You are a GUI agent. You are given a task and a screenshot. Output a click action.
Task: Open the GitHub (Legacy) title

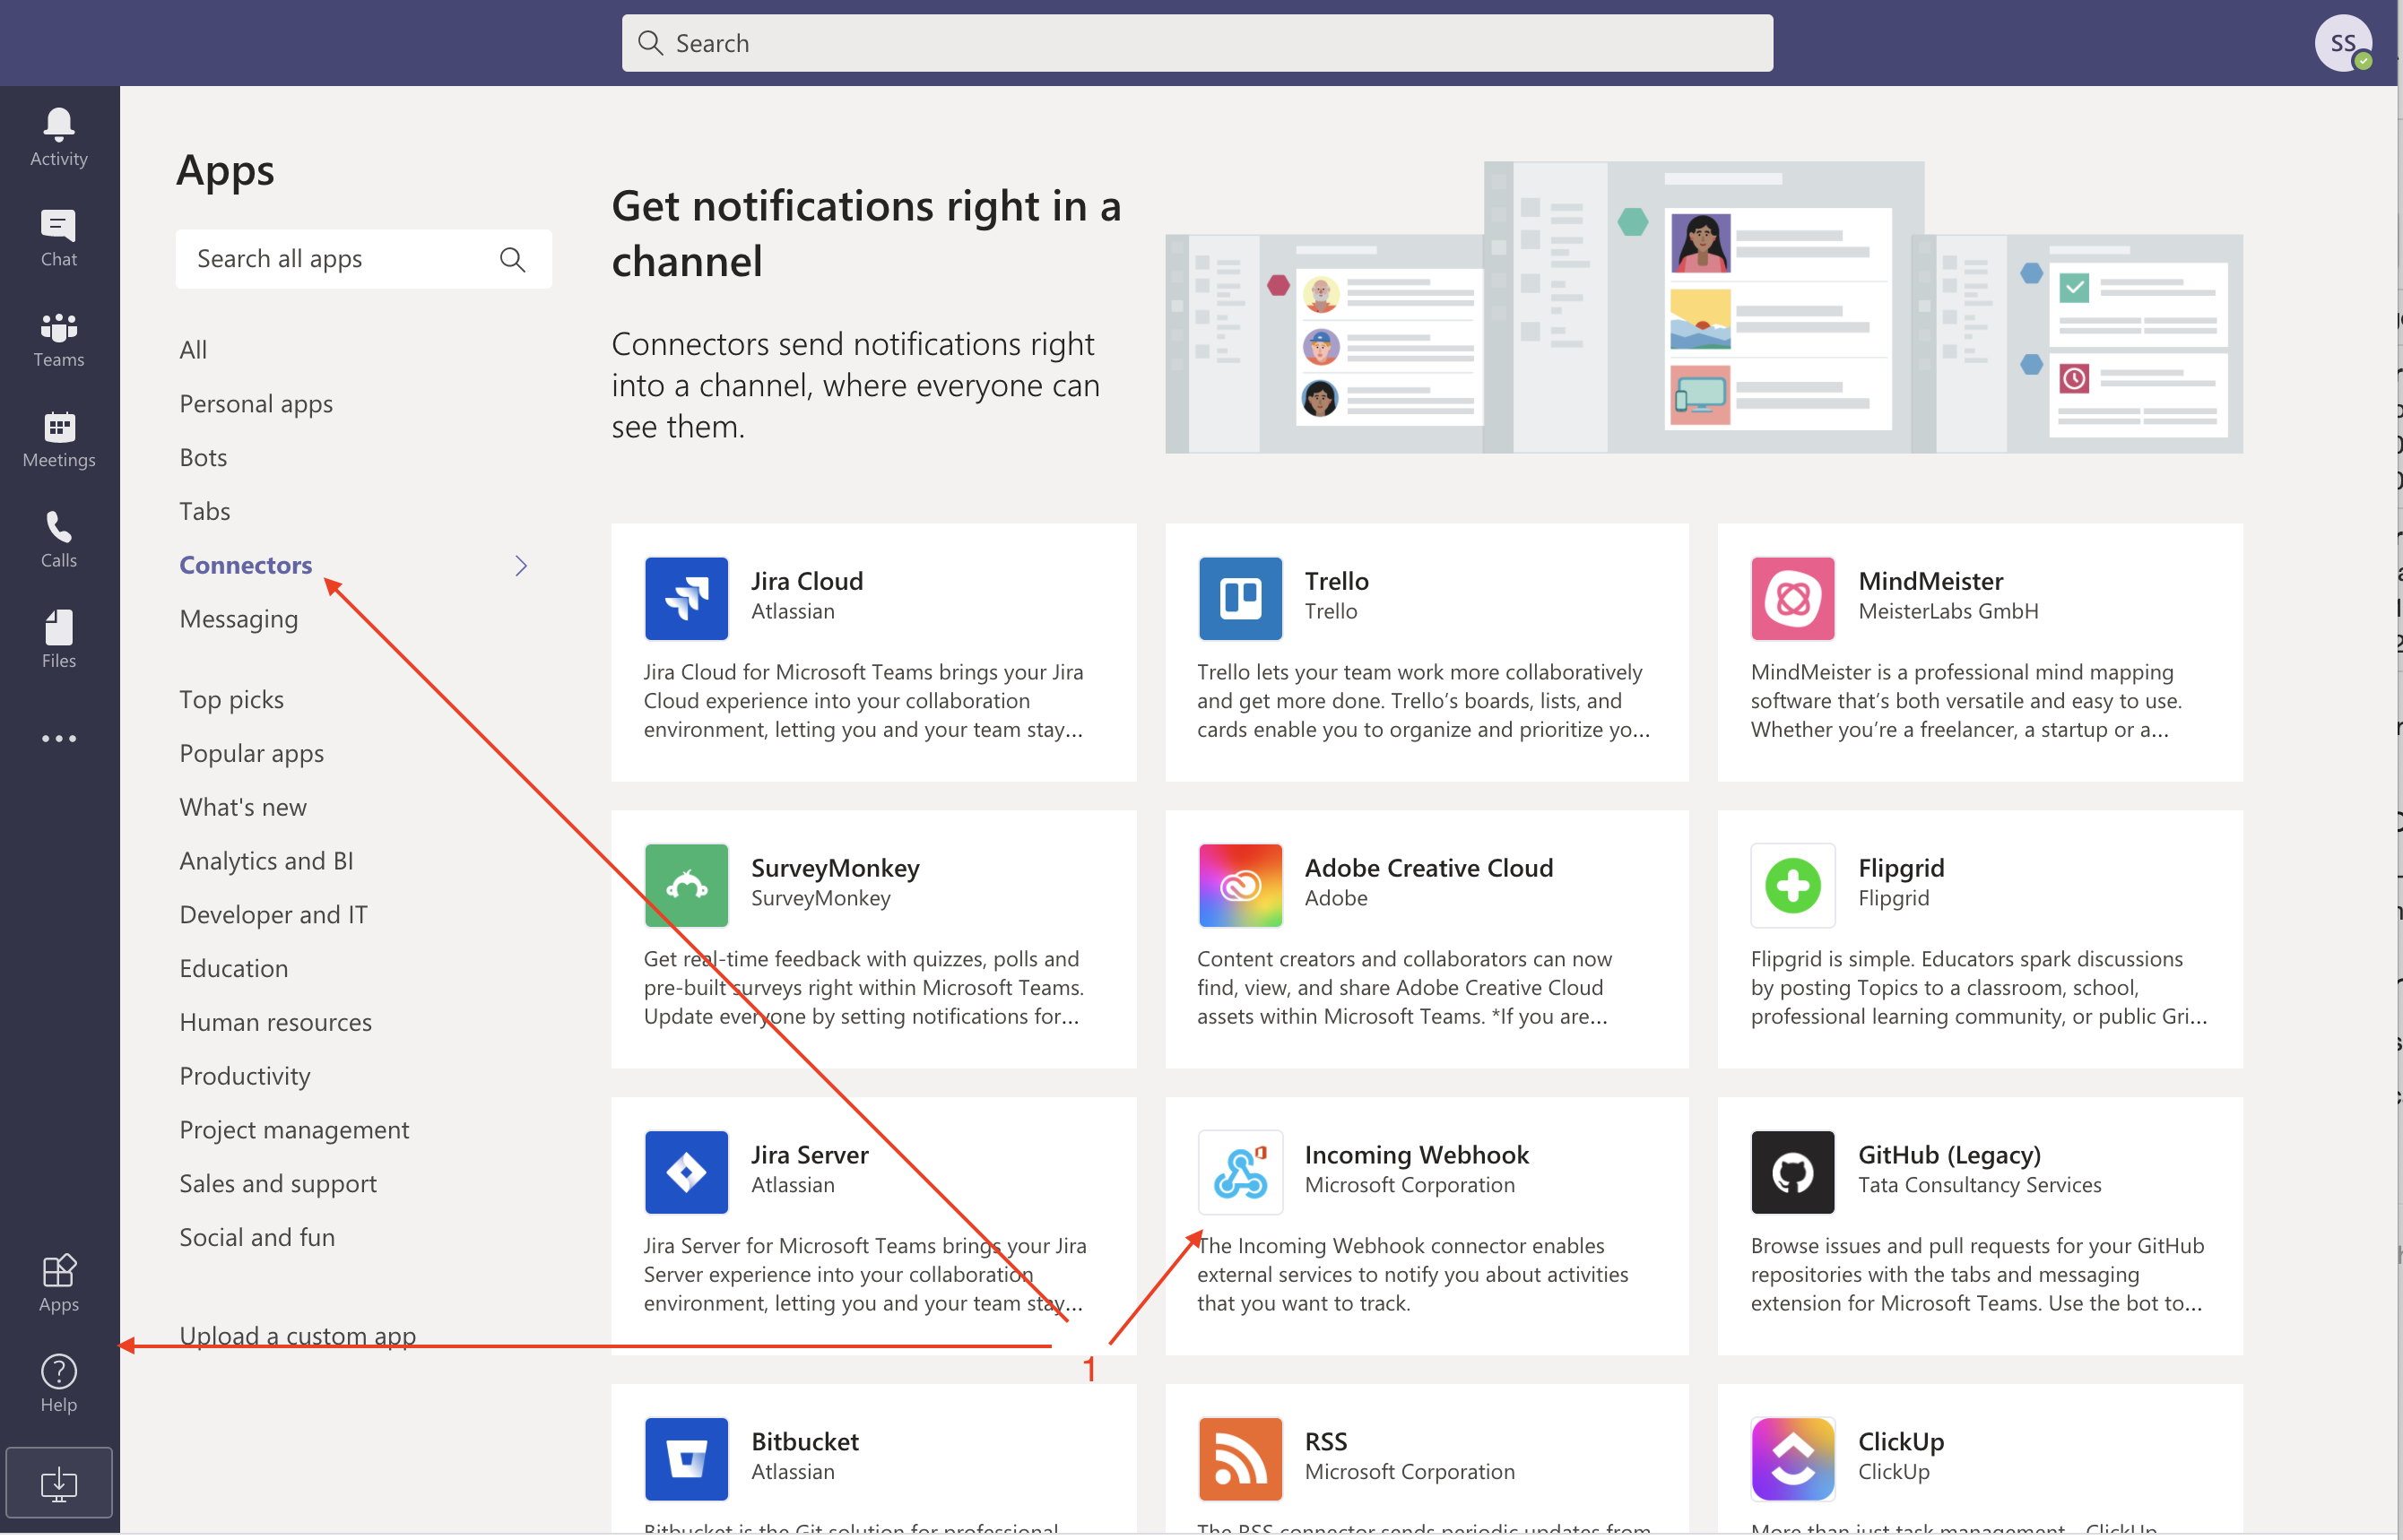[1949, 1155]
